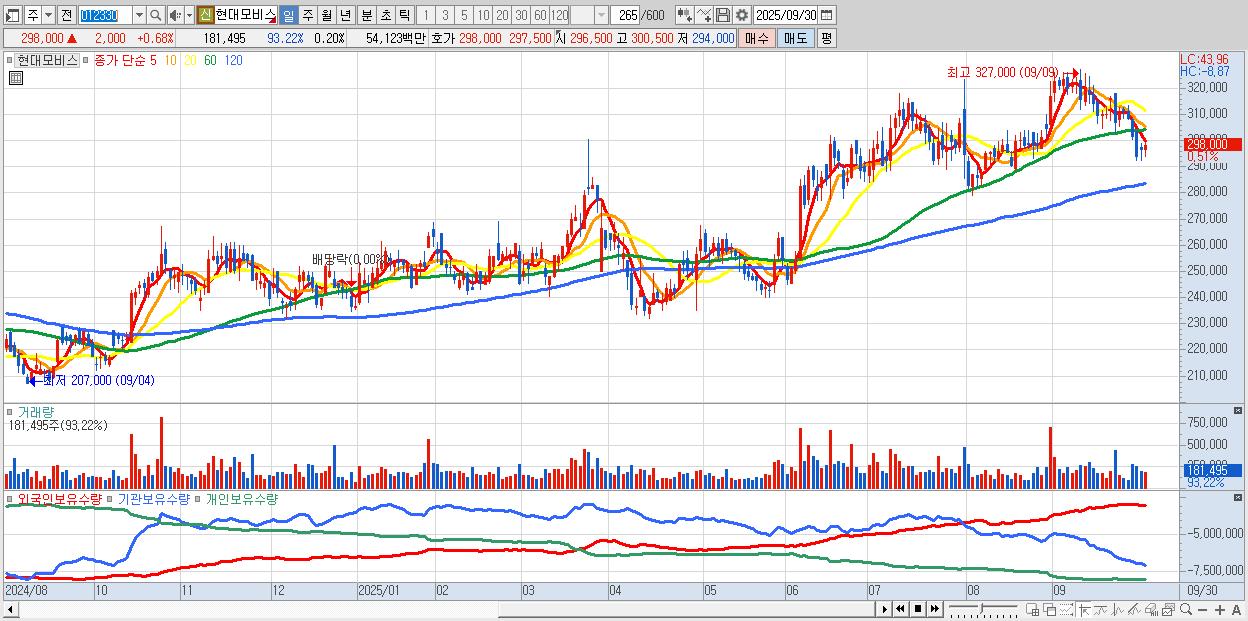This screenshot has height=621, width=1248.
Task: Select the 초 second chart period
Action: pyautogui.click(x=386, y=15)
